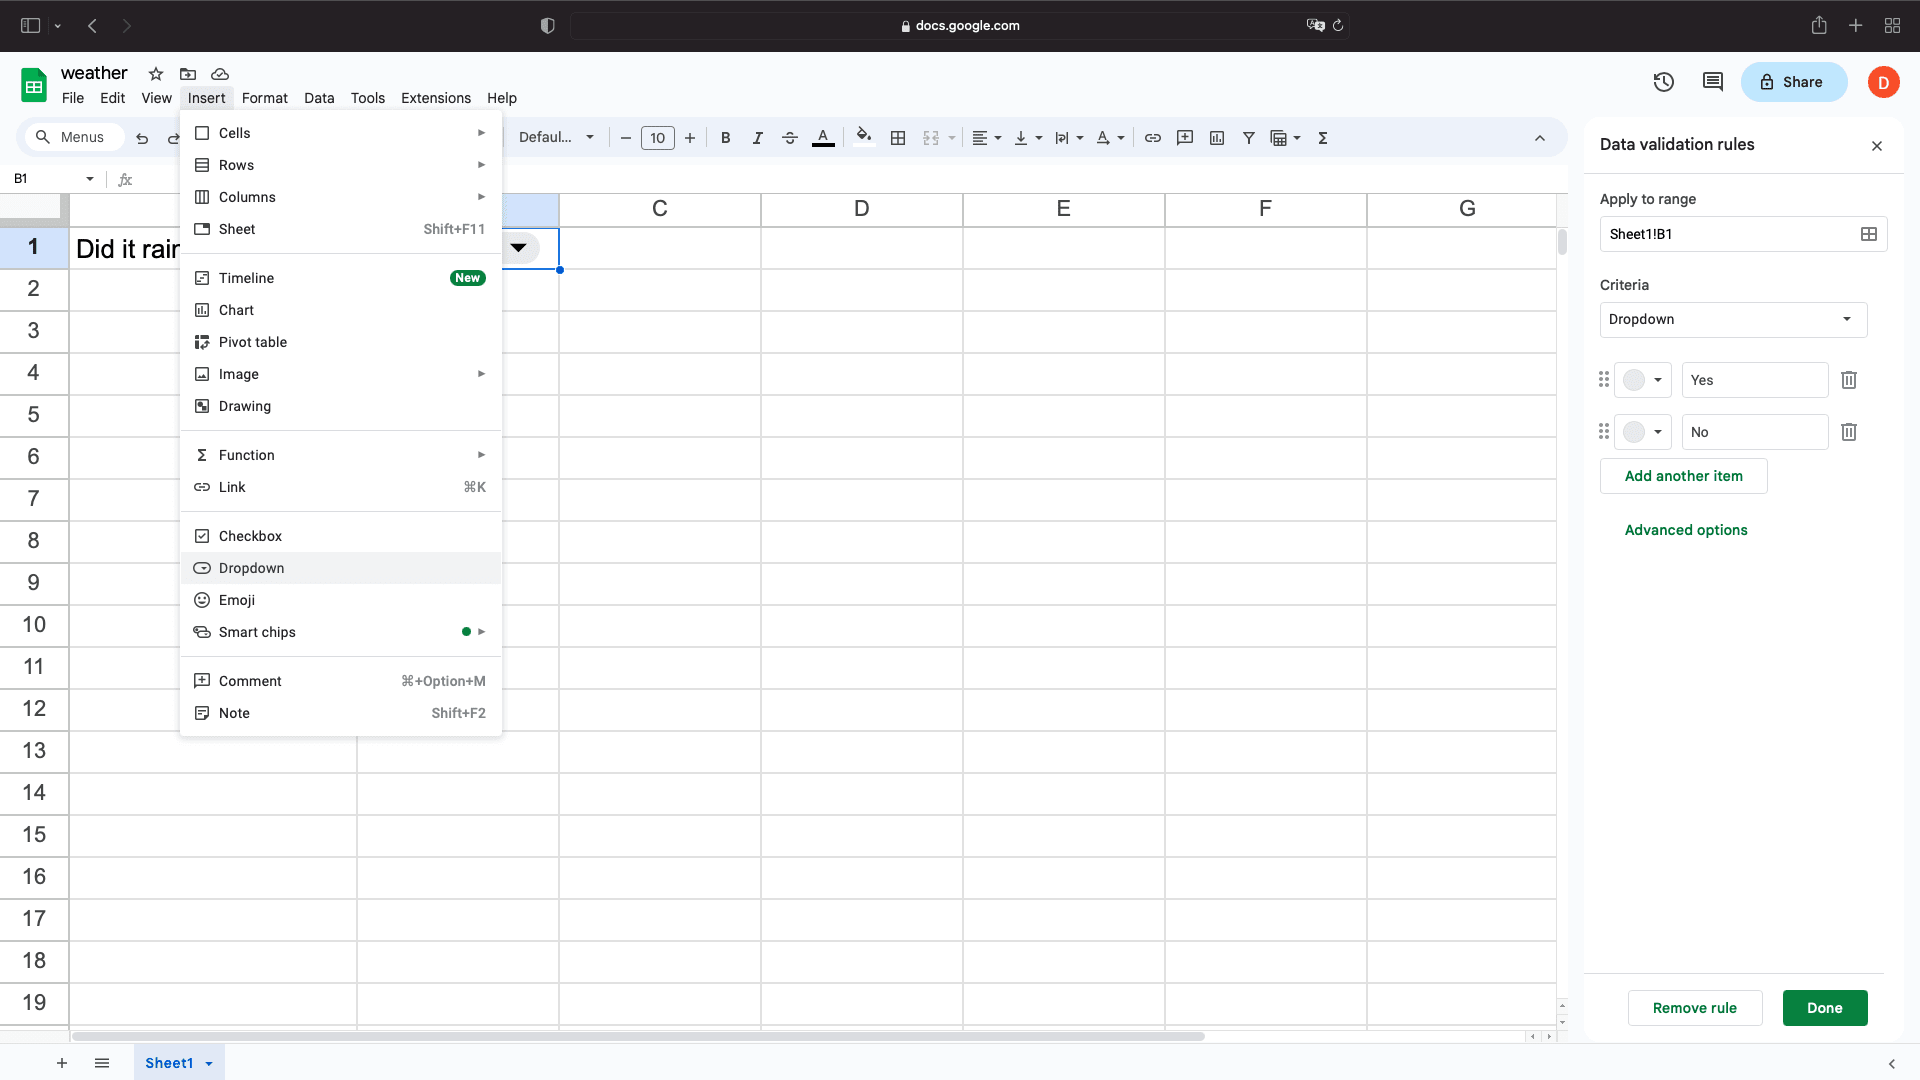The height and width of the screenshot is (1080, 1920).
Task: Open the Format menu
Action: point(264,98)
